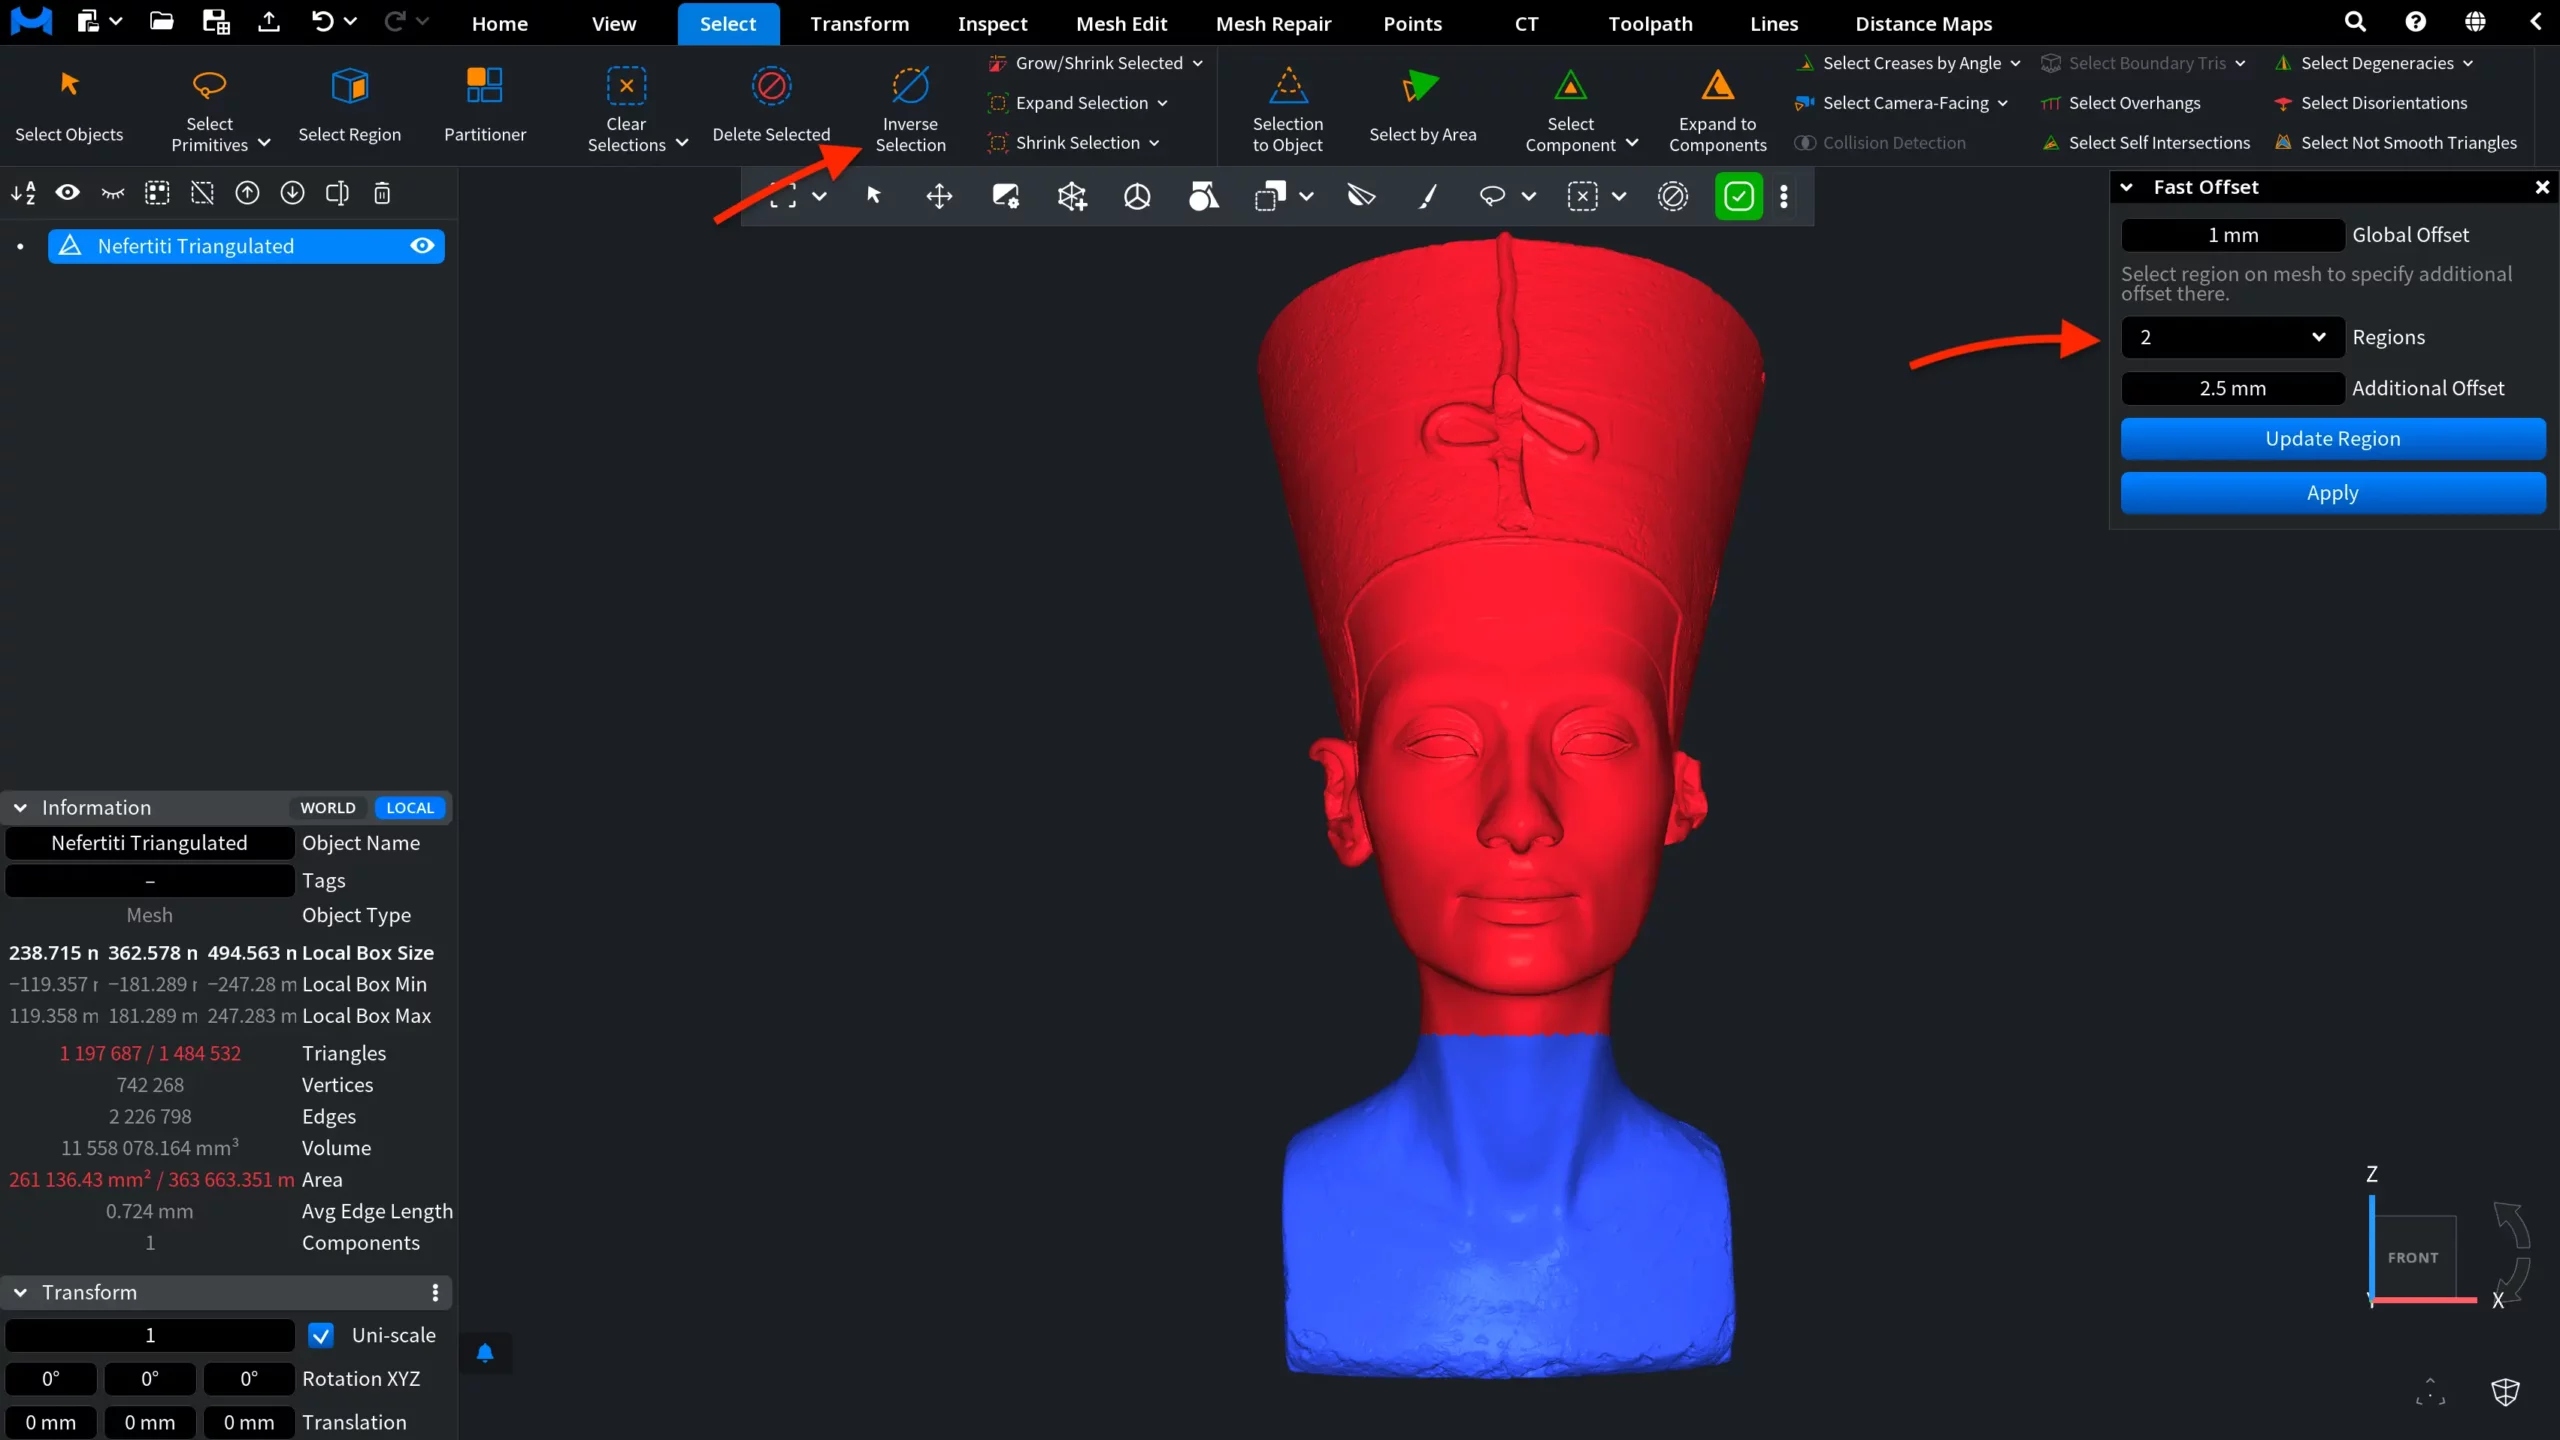Run Select Disorientations
This screenshot has width=2560, height=1440.
point(2369,103)
